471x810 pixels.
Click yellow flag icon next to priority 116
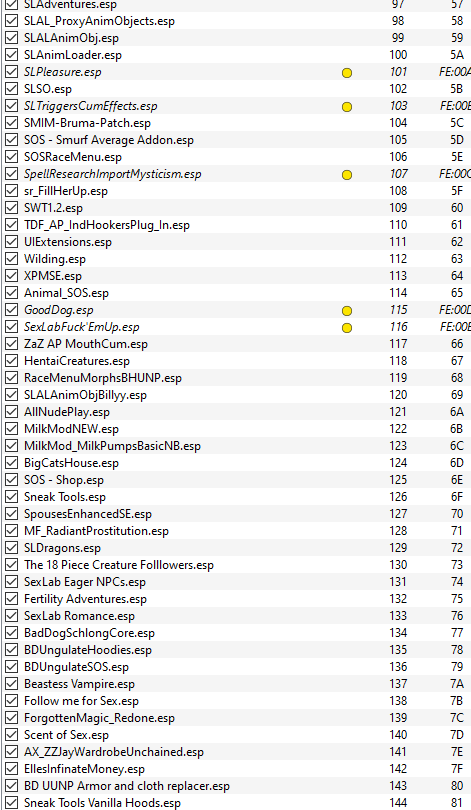pos(347,328)
